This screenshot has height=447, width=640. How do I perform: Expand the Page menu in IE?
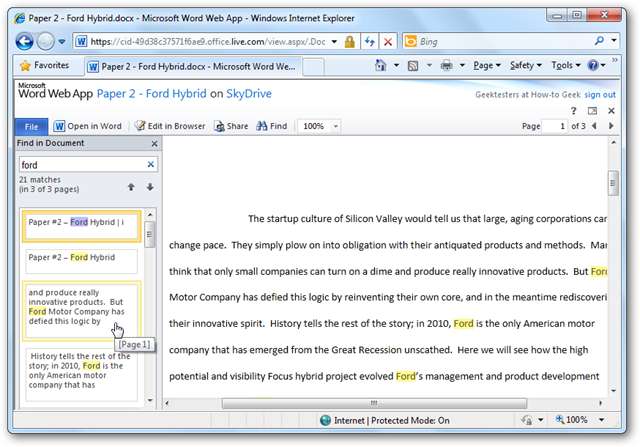pos(487,65)
